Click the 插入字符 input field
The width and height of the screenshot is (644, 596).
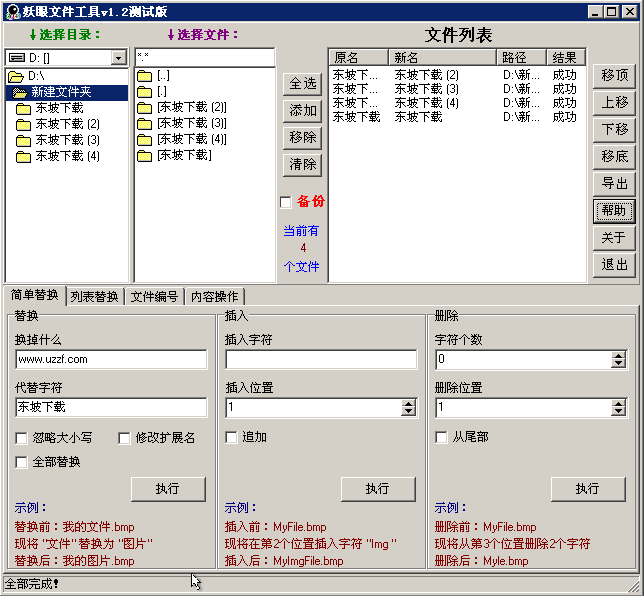tap(321, 360)
